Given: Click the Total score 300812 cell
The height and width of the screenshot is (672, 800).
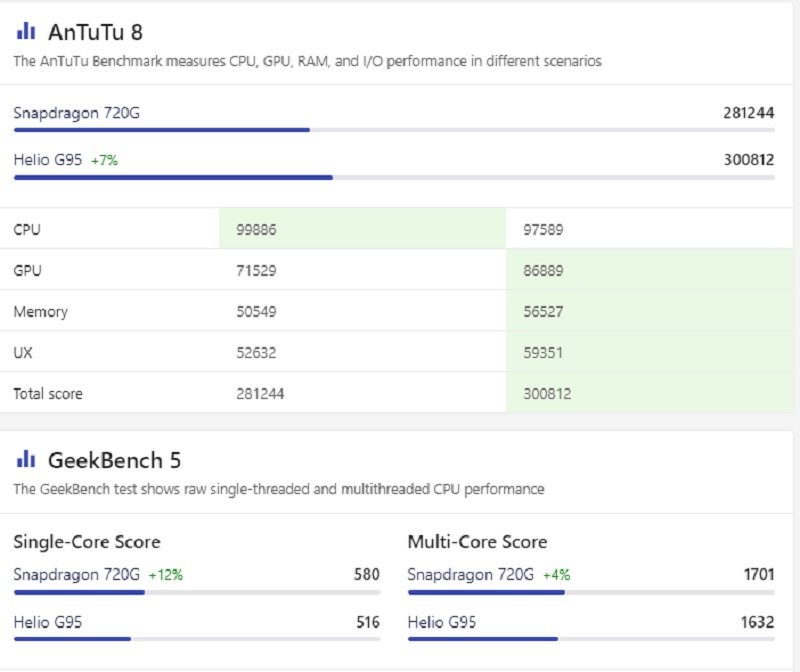Looking at the screenshot, I should (x=547, y=394).
